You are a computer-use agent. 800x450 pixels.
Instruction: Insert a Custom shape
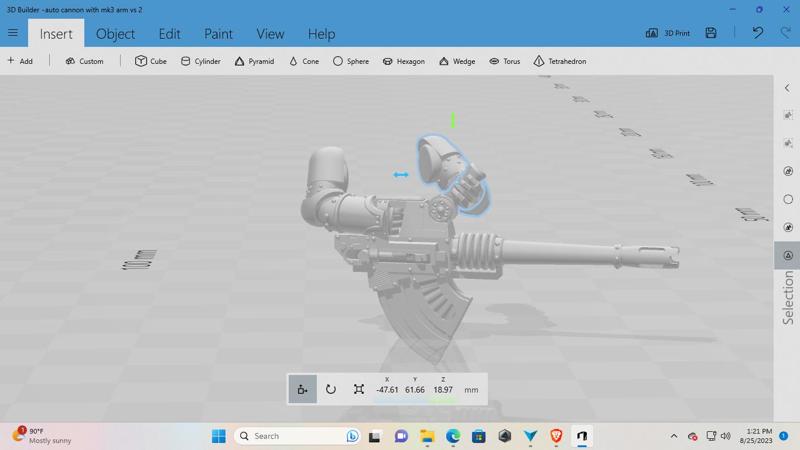(85, 61)
